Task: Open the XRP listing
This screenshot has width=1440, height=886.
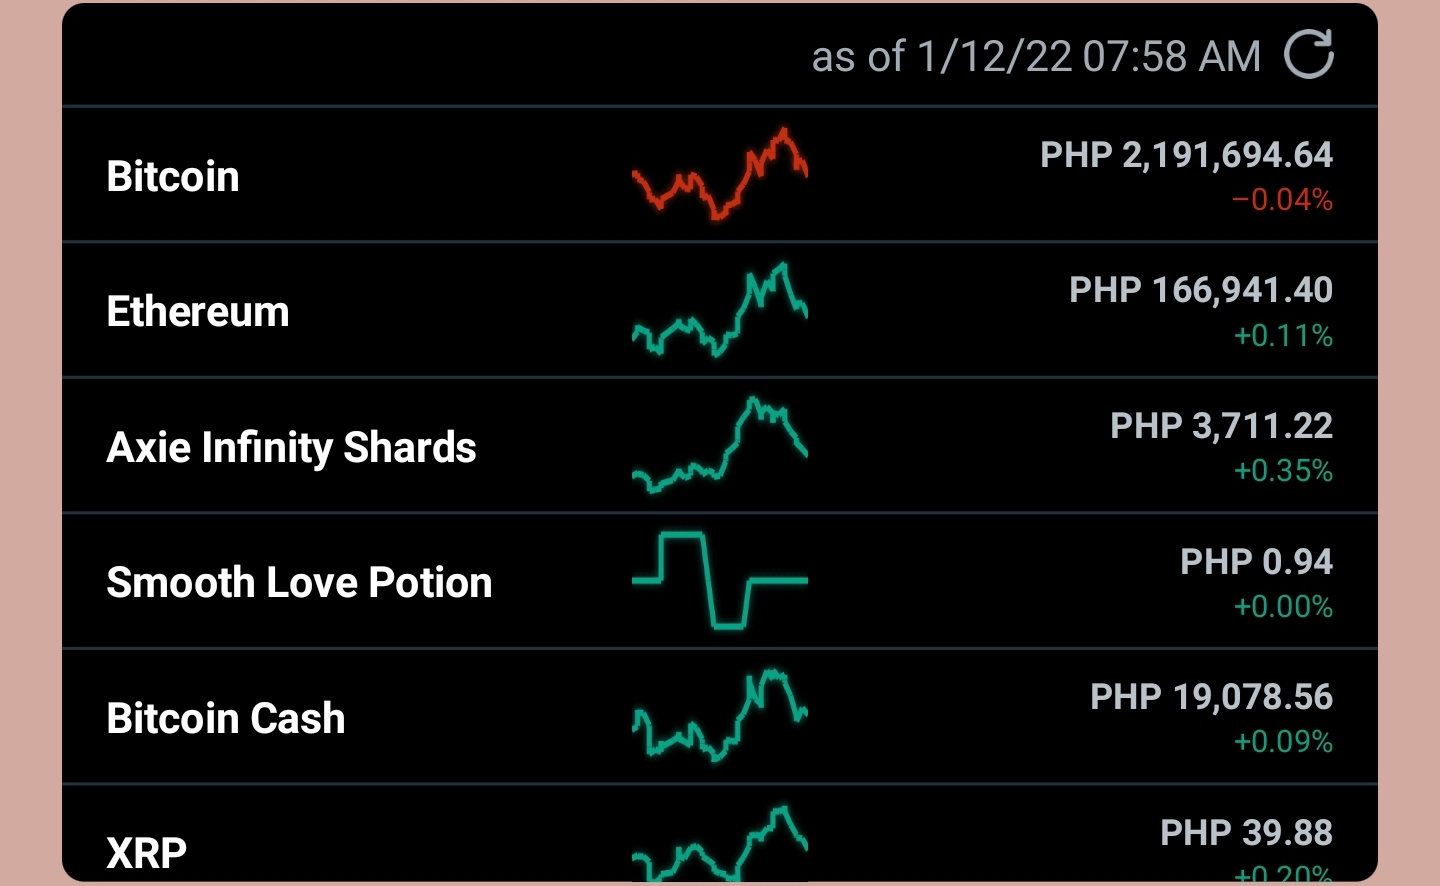Action: [x=720, y=834]
